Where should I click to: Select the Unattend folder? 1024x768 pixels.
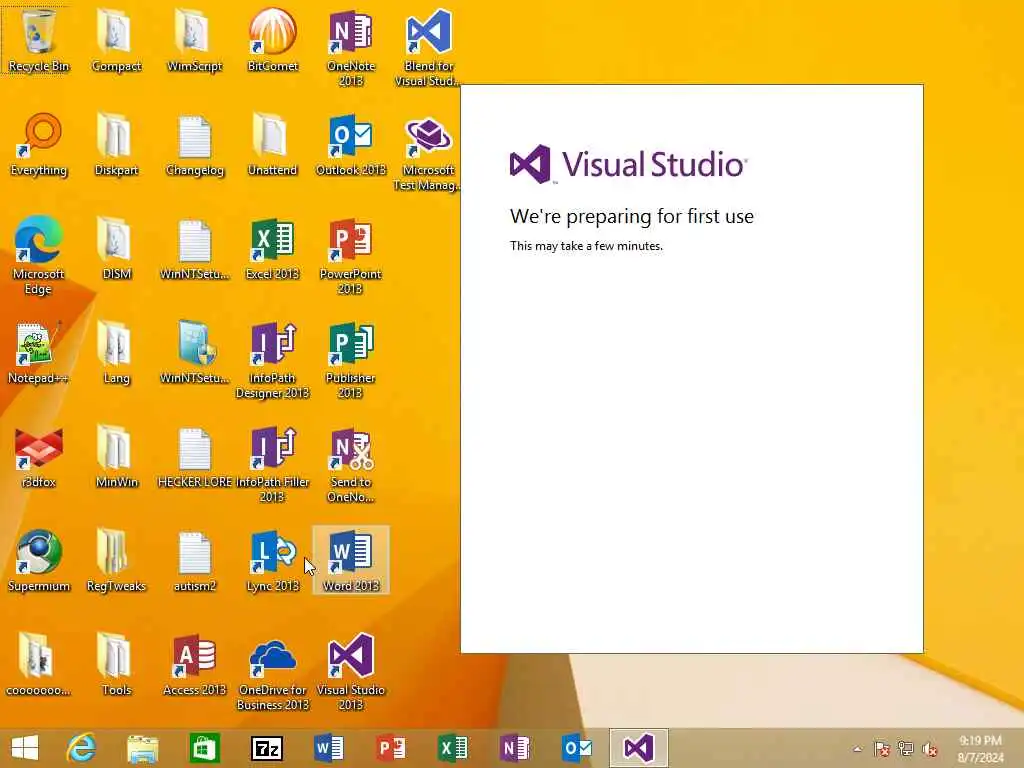[x=273, y=144]
